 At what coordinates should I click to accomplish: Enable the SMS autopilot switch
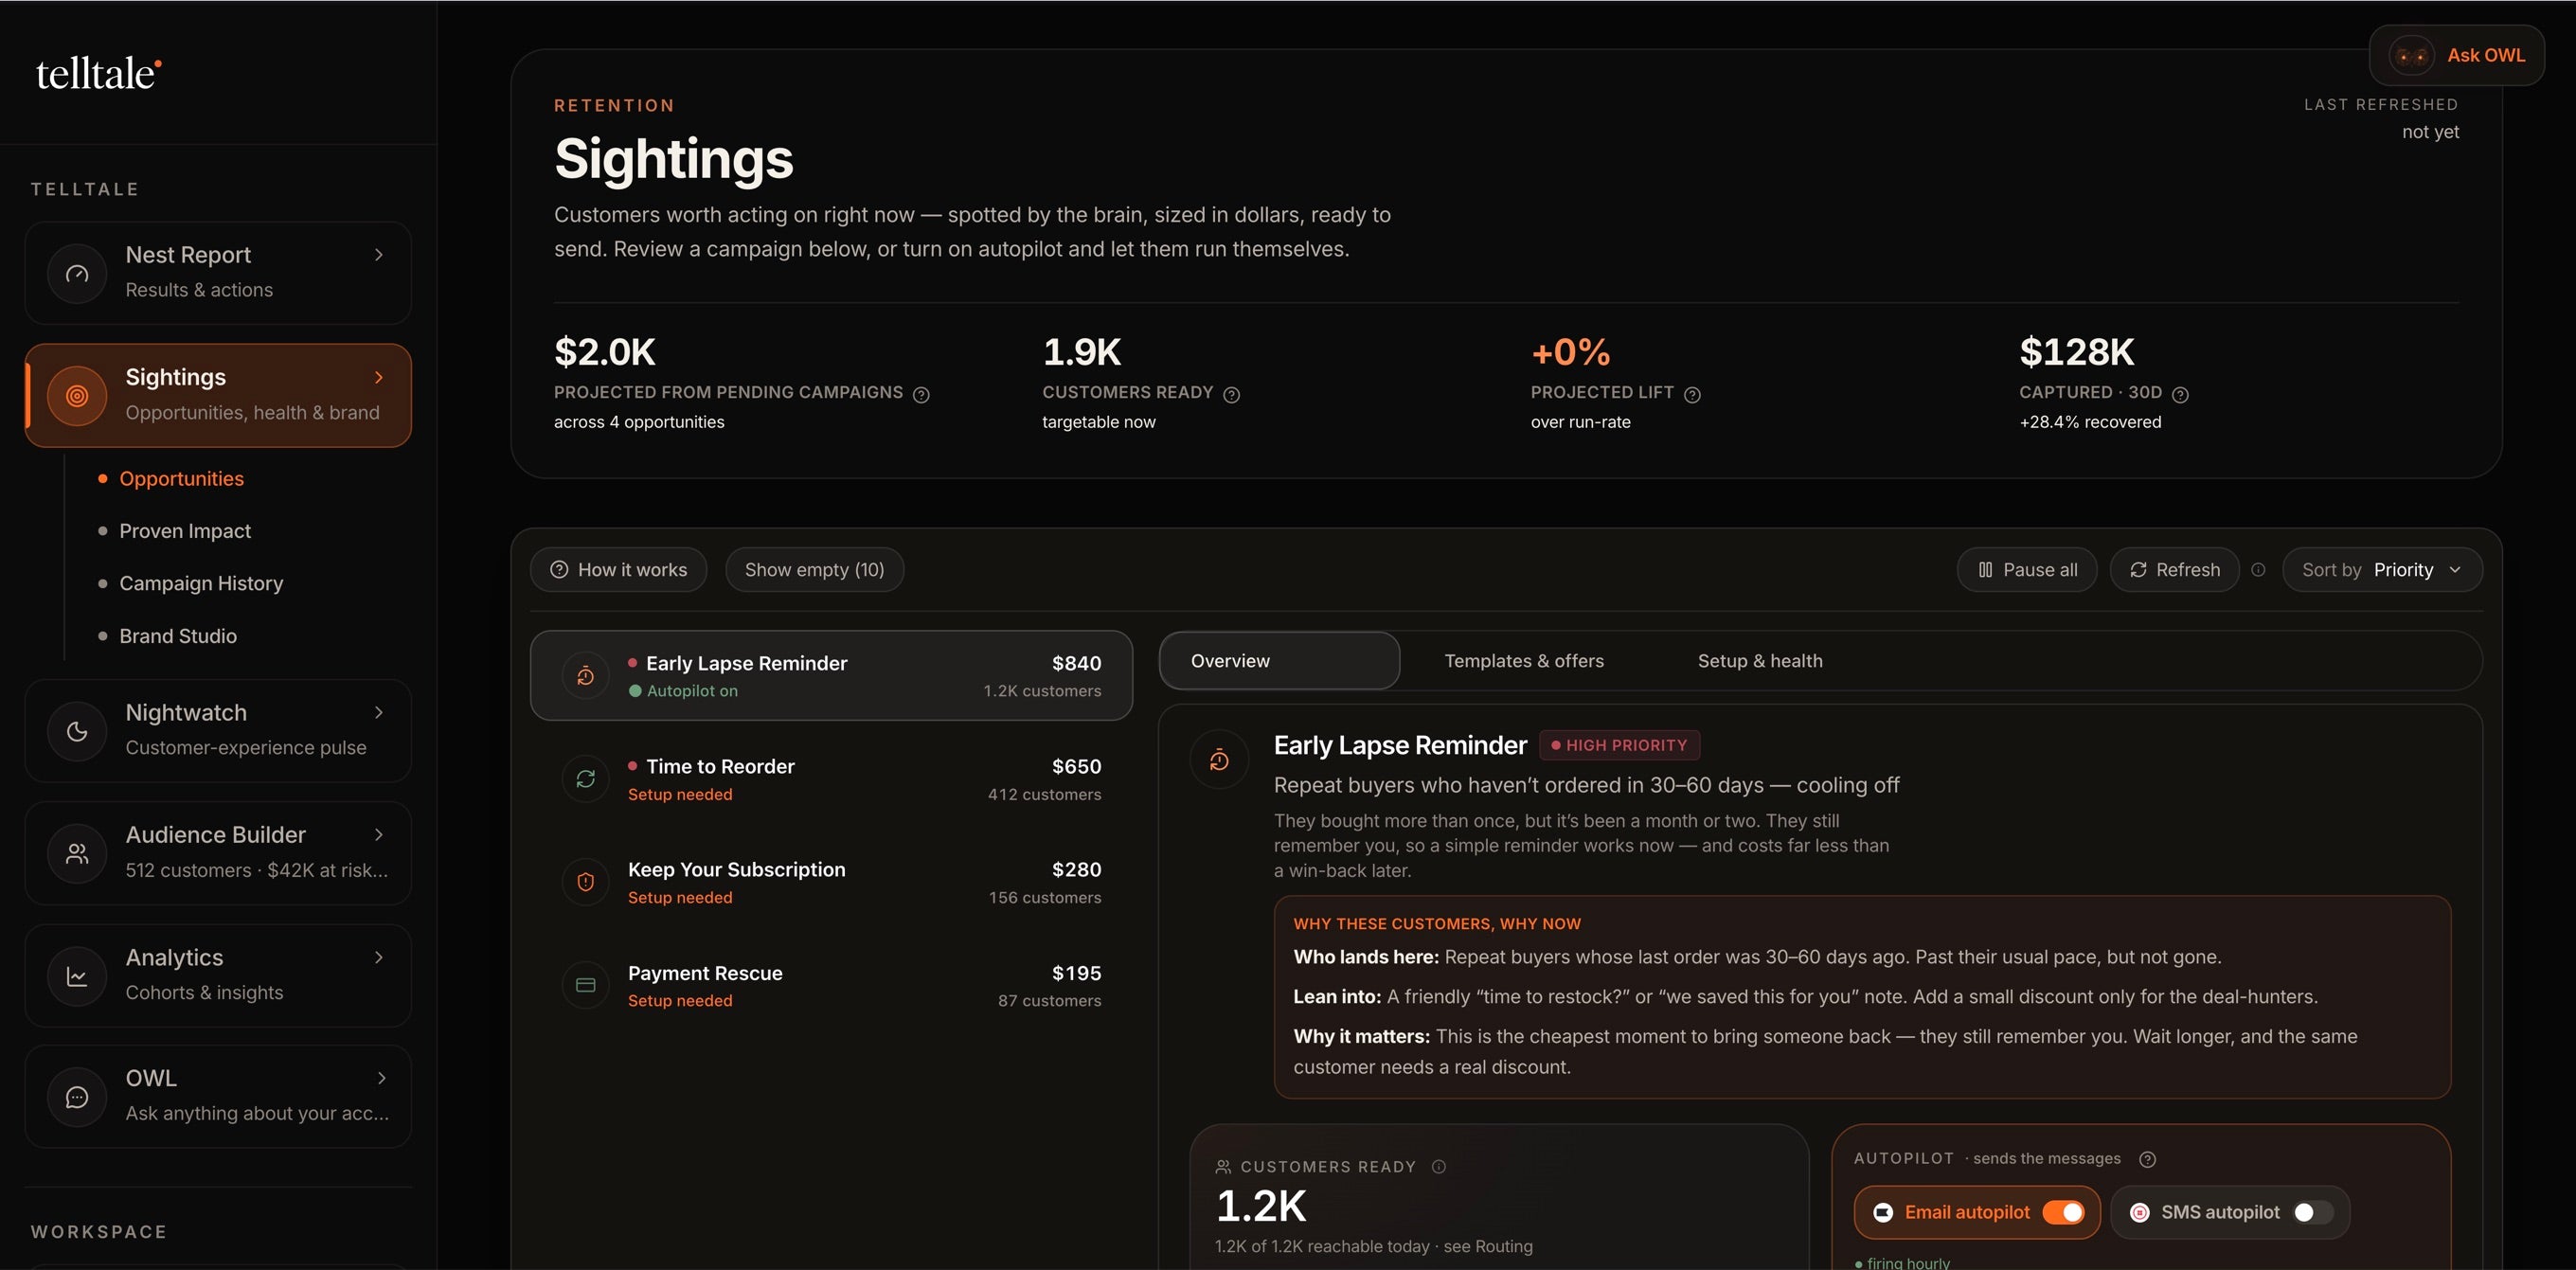(2313, 1213)
